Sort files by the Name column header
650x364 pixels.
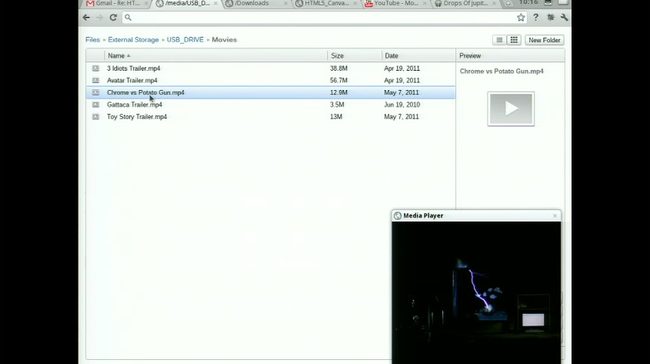click(x=216, y=56)
